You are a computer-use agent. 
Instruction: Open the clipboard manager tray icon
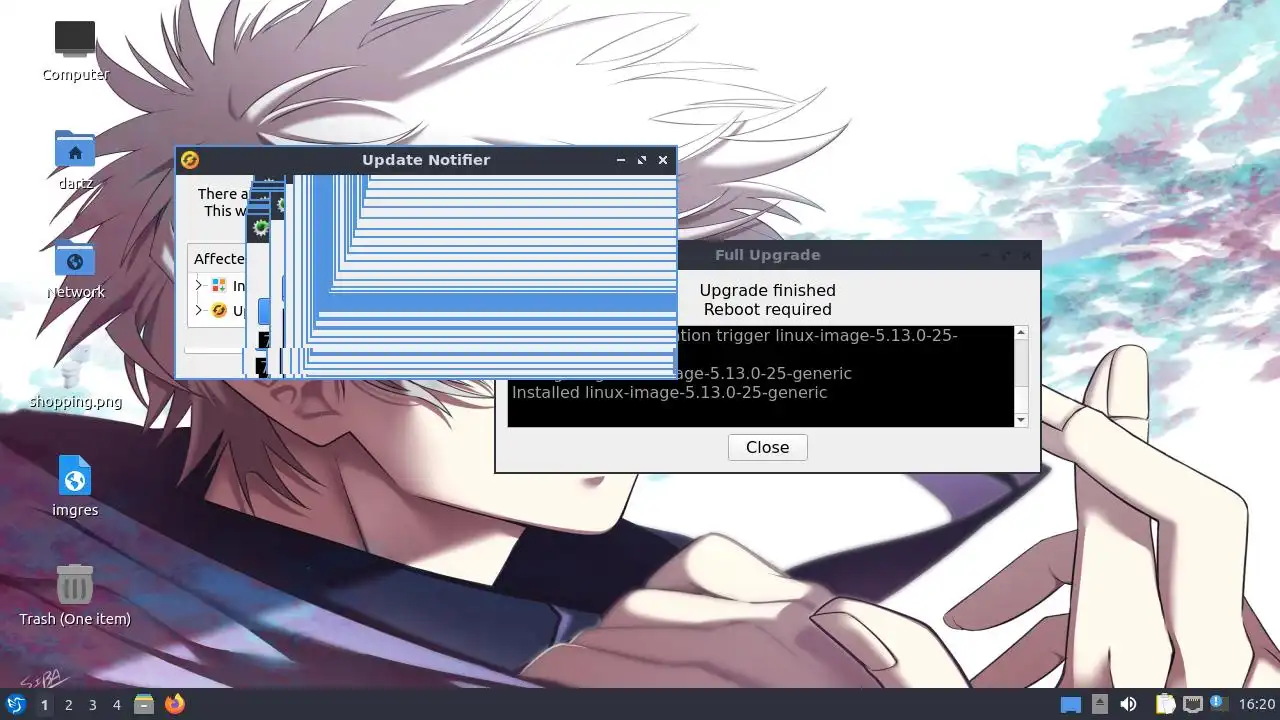pyautogui.click(x=1165, y=705)
